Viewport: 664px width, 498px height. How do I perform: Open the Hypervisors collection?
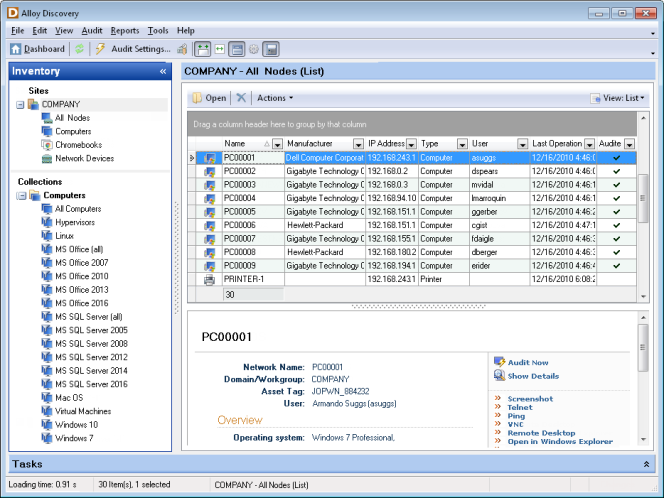tap(77, 222)
